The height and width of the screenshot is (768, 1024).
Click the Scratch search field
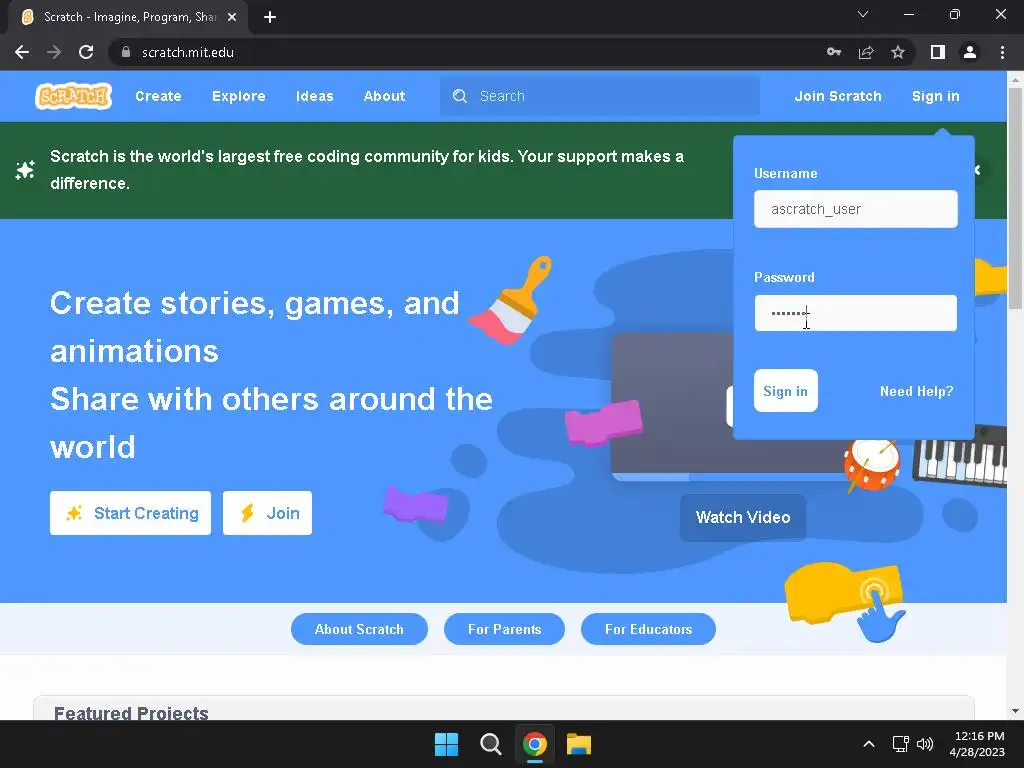point(600,96)
